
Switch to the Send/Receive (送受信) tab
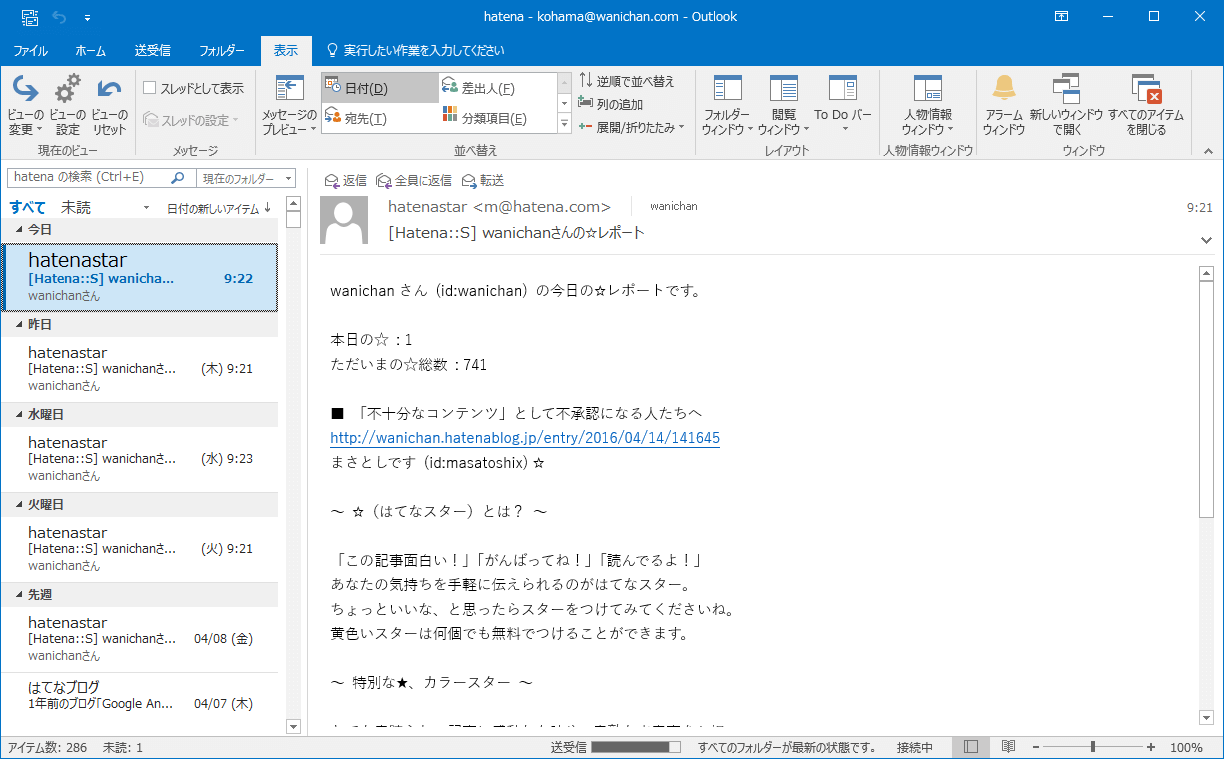click(x=152, y=50)
